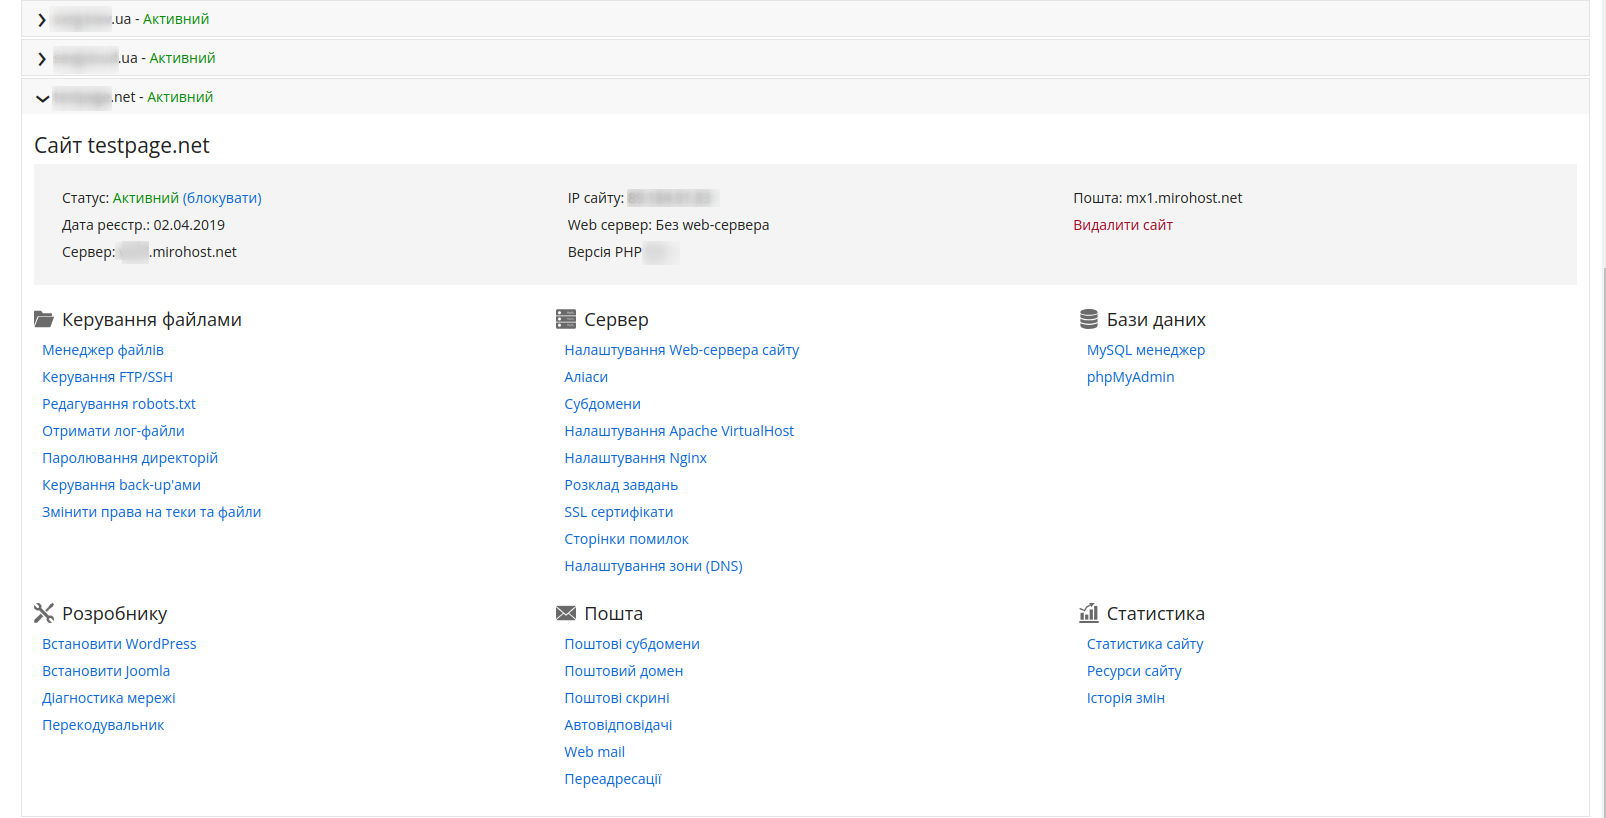
Task: Open Менеджер файлів
Action: click(103, 350)
